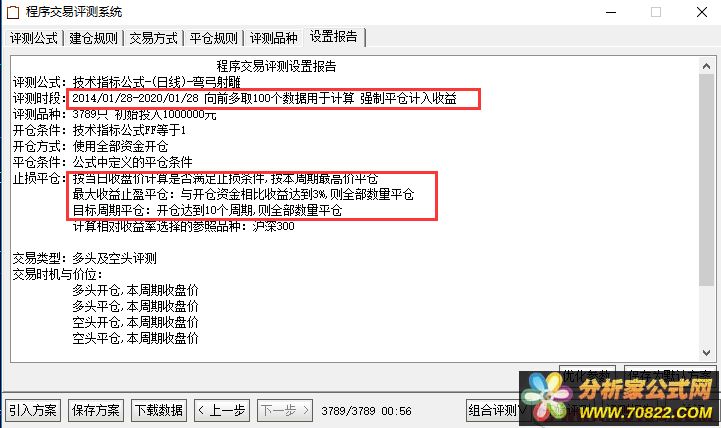
Task: Select the 平仓规则 tab
Action: click(x=213, y=38)
